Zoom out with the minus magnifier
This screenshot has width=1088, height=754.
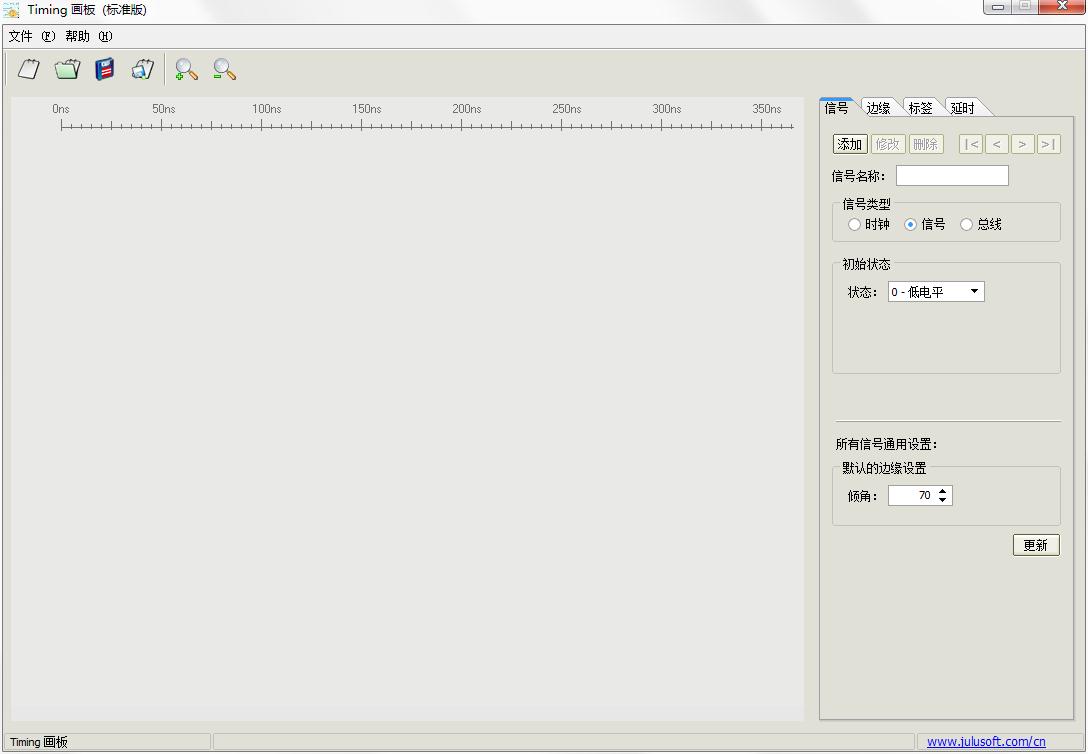pyautogui.click(x=224, y=69)
